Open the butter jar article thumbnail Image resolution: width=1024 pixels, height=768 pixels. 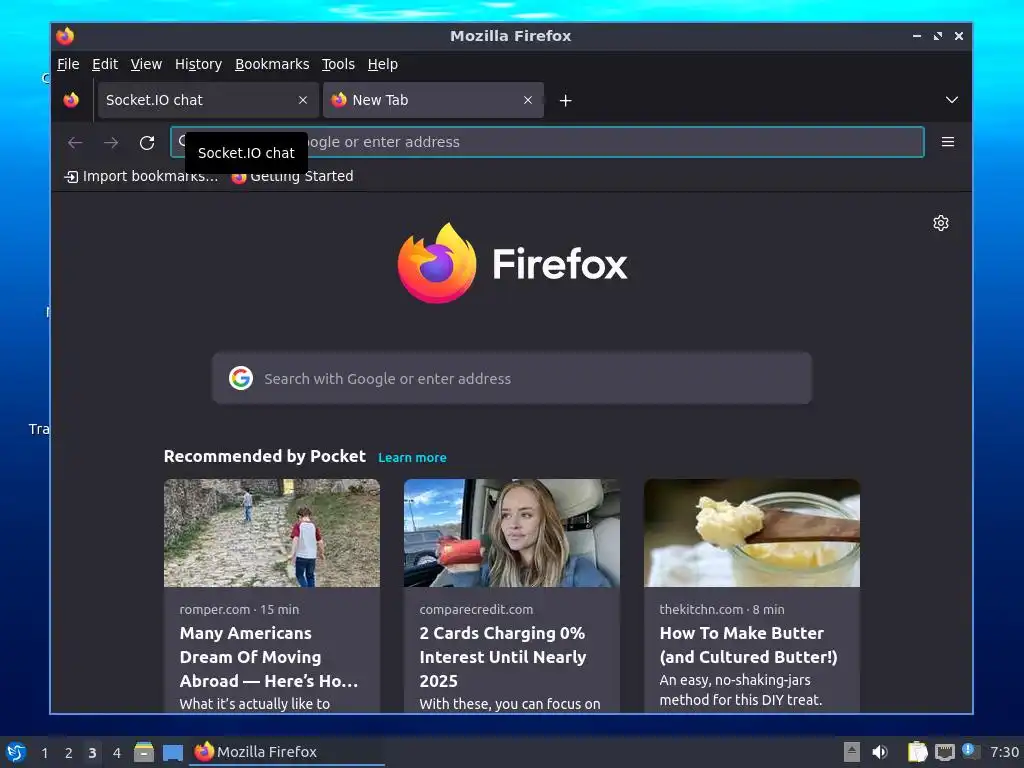(752, 533)
